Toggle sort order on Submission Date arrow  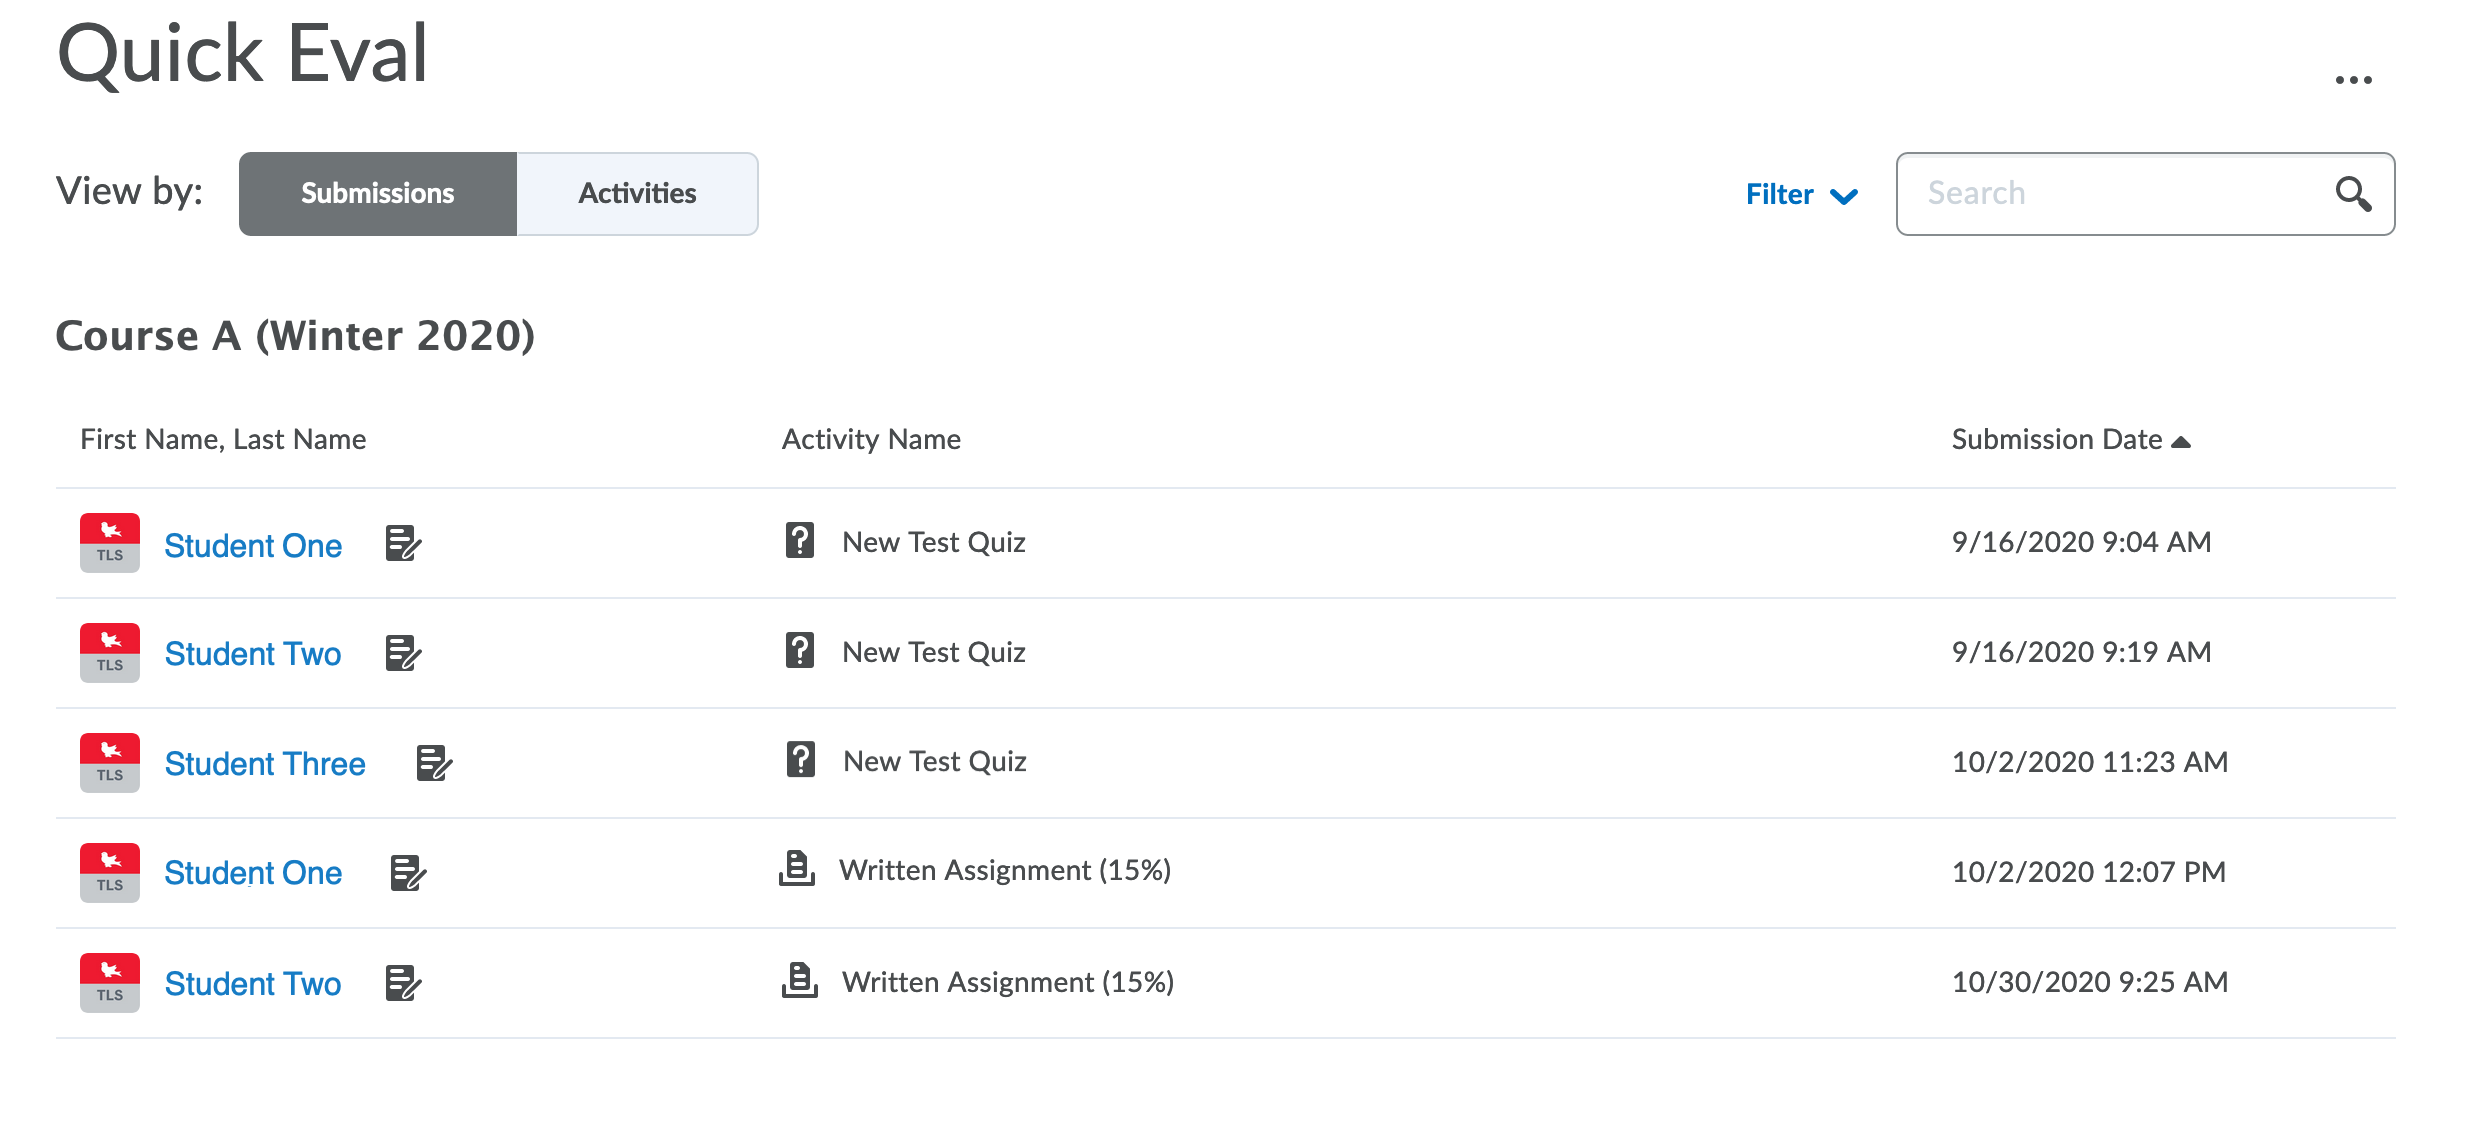pyautogui.click(x=2182, y=441)
